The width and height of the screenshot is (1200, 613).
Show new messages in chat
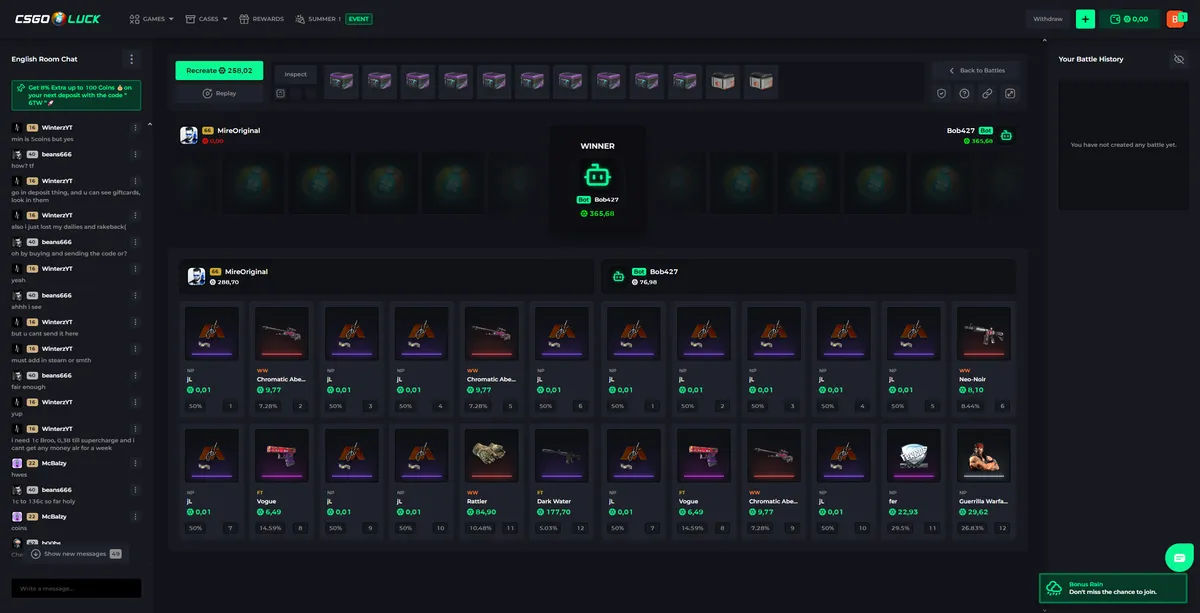point(76,553)
